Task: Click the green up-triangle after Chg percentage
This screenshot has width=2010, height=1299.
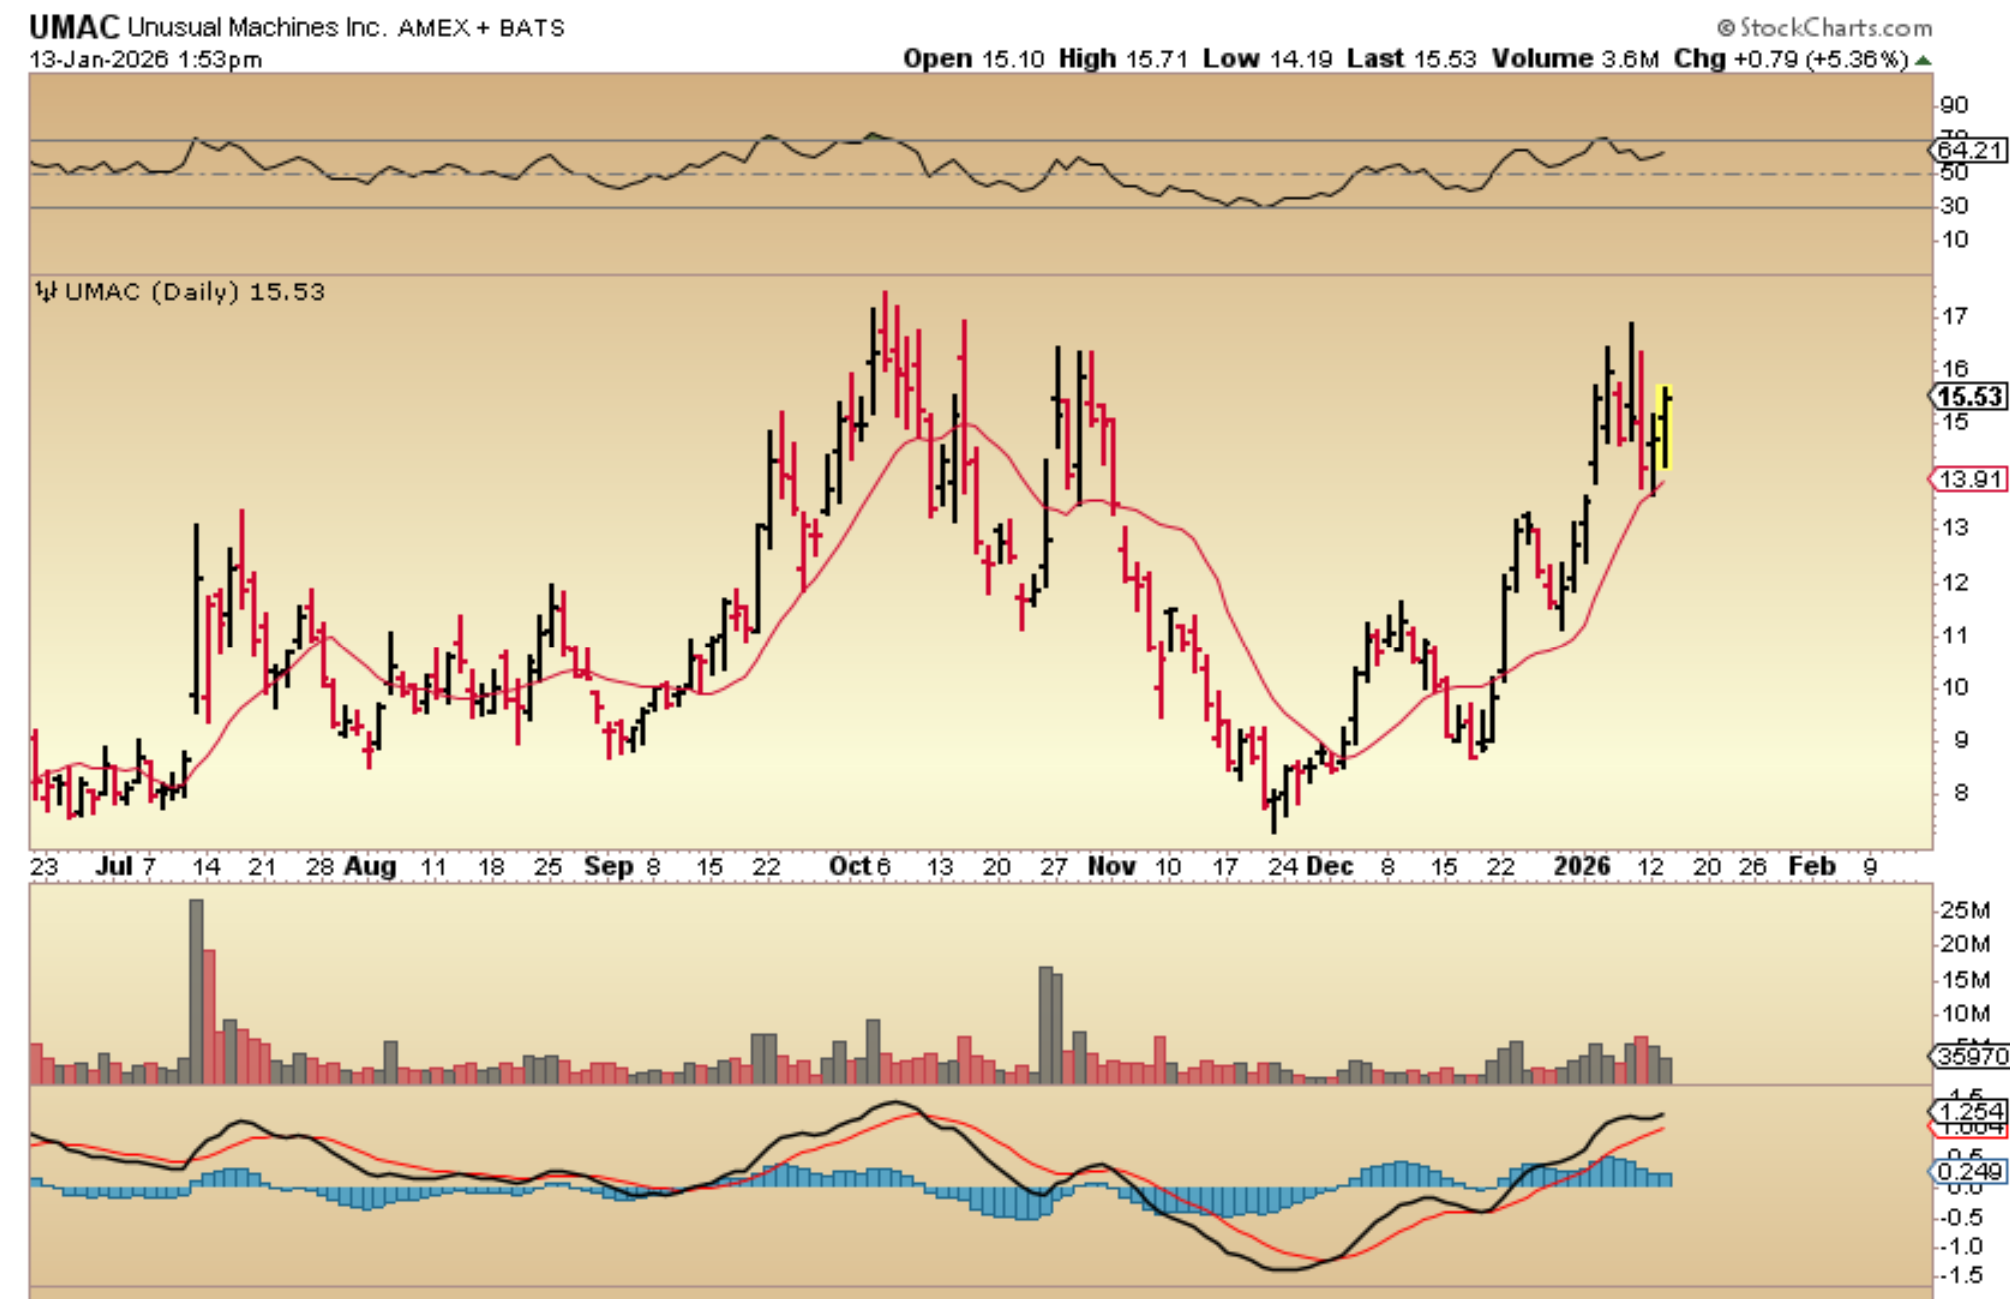Action: click(x=1923, y=60)
